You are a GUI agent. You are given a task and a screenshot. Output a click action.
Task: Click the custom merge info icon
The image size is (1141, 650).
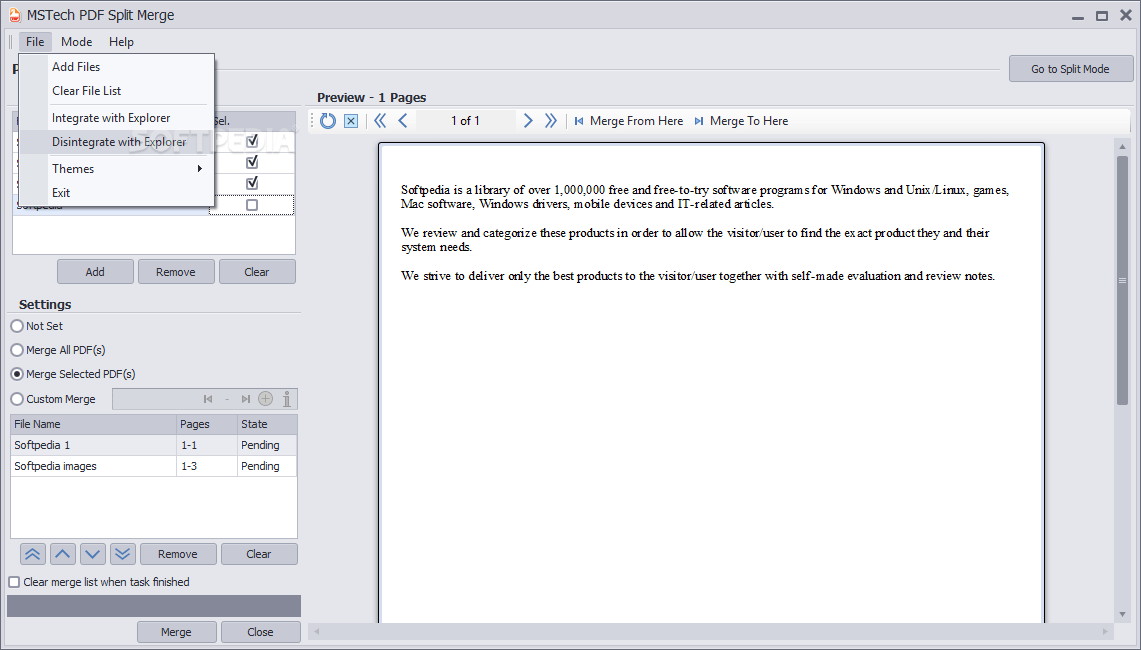(x=287, y=399)
